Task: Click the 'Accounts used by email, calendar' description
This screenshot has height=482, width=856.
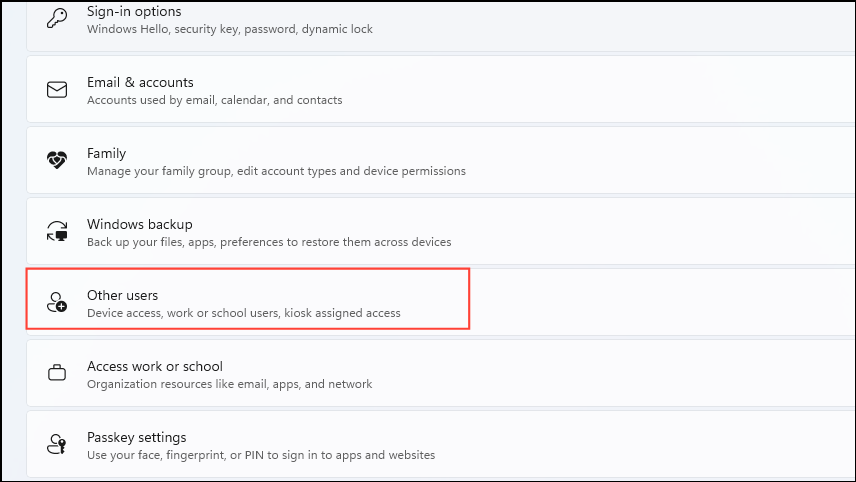Action: (x=215, y=100)
